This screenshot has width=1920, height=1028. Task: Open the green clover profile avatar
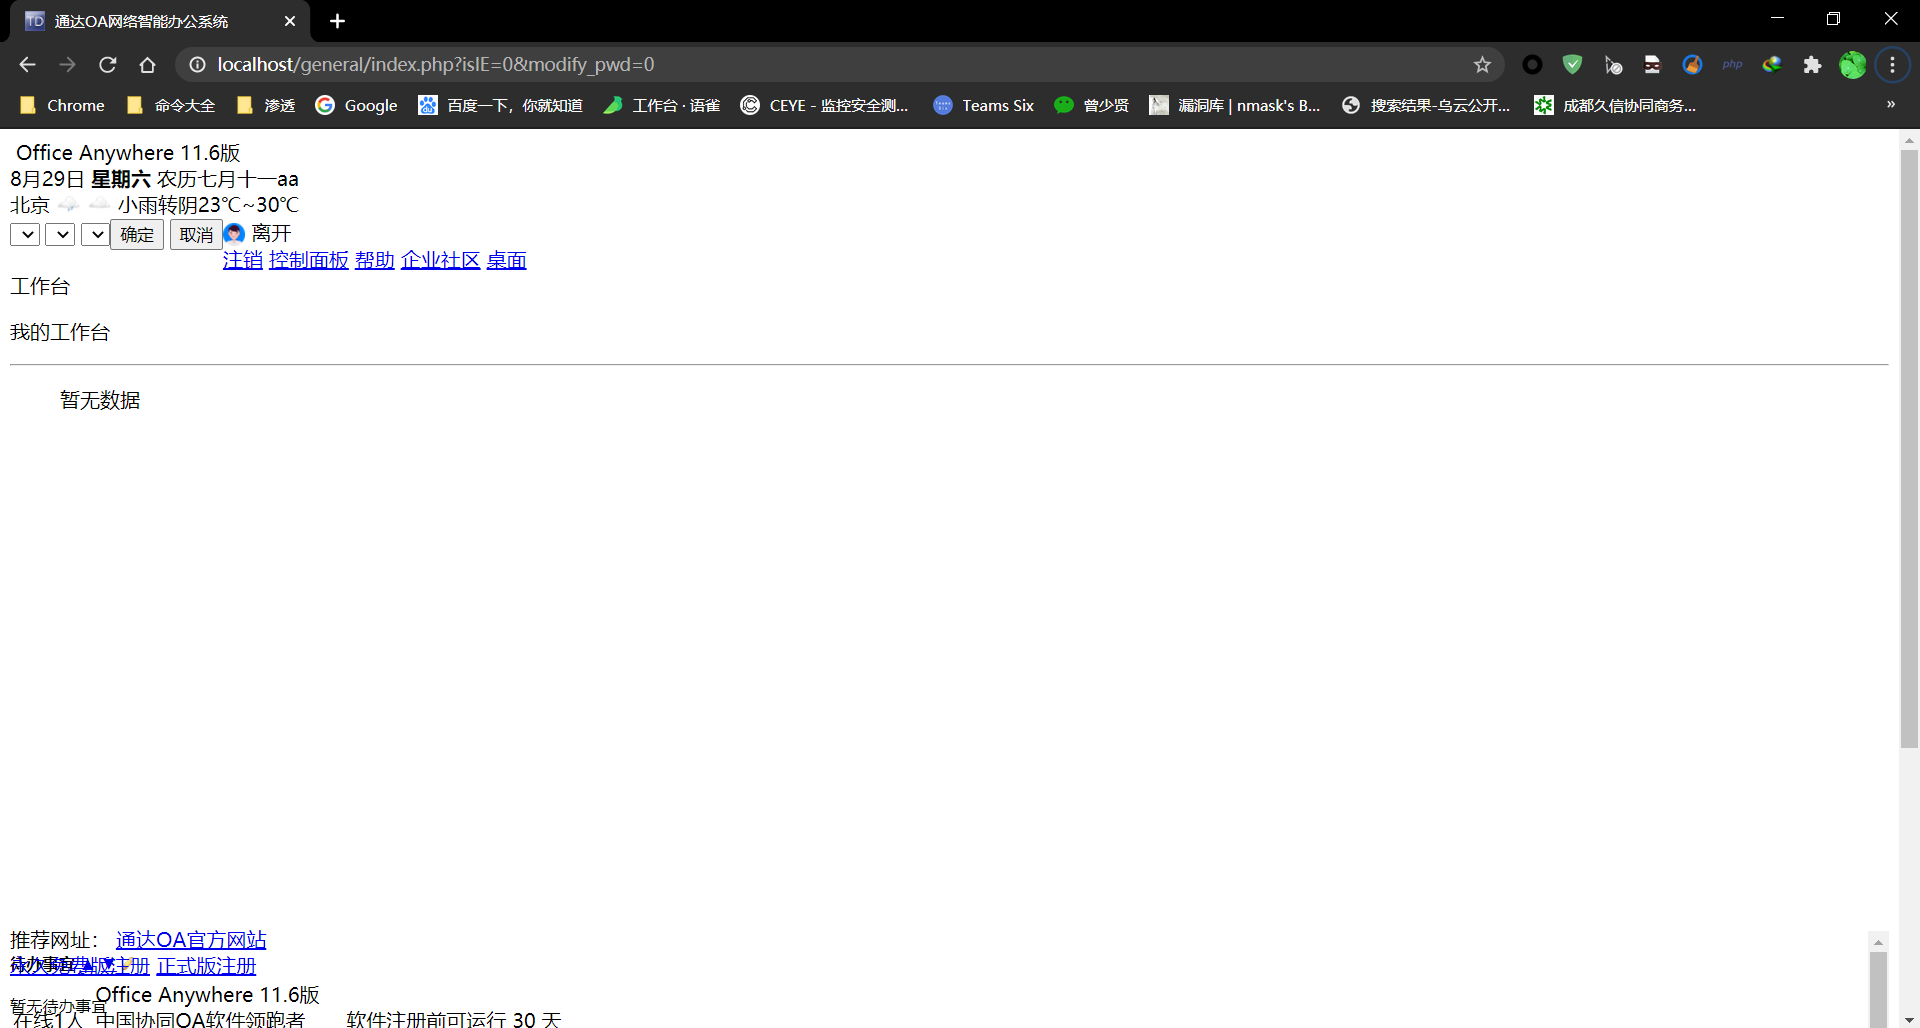1852,65
